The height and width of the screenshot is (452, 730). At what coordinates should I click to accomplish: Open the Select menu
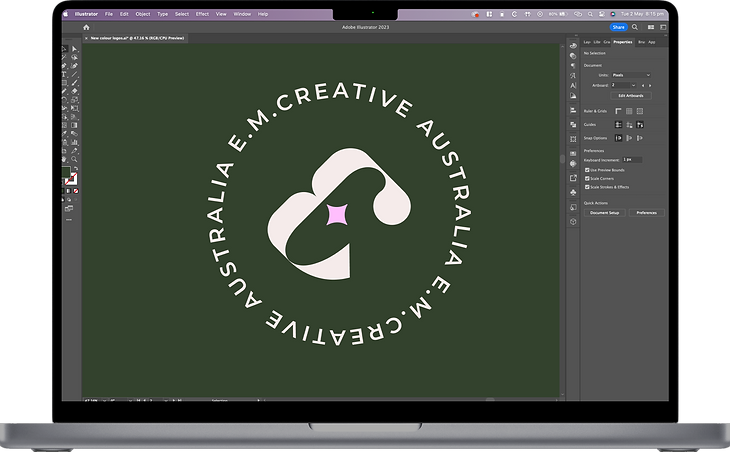point(182,14)
